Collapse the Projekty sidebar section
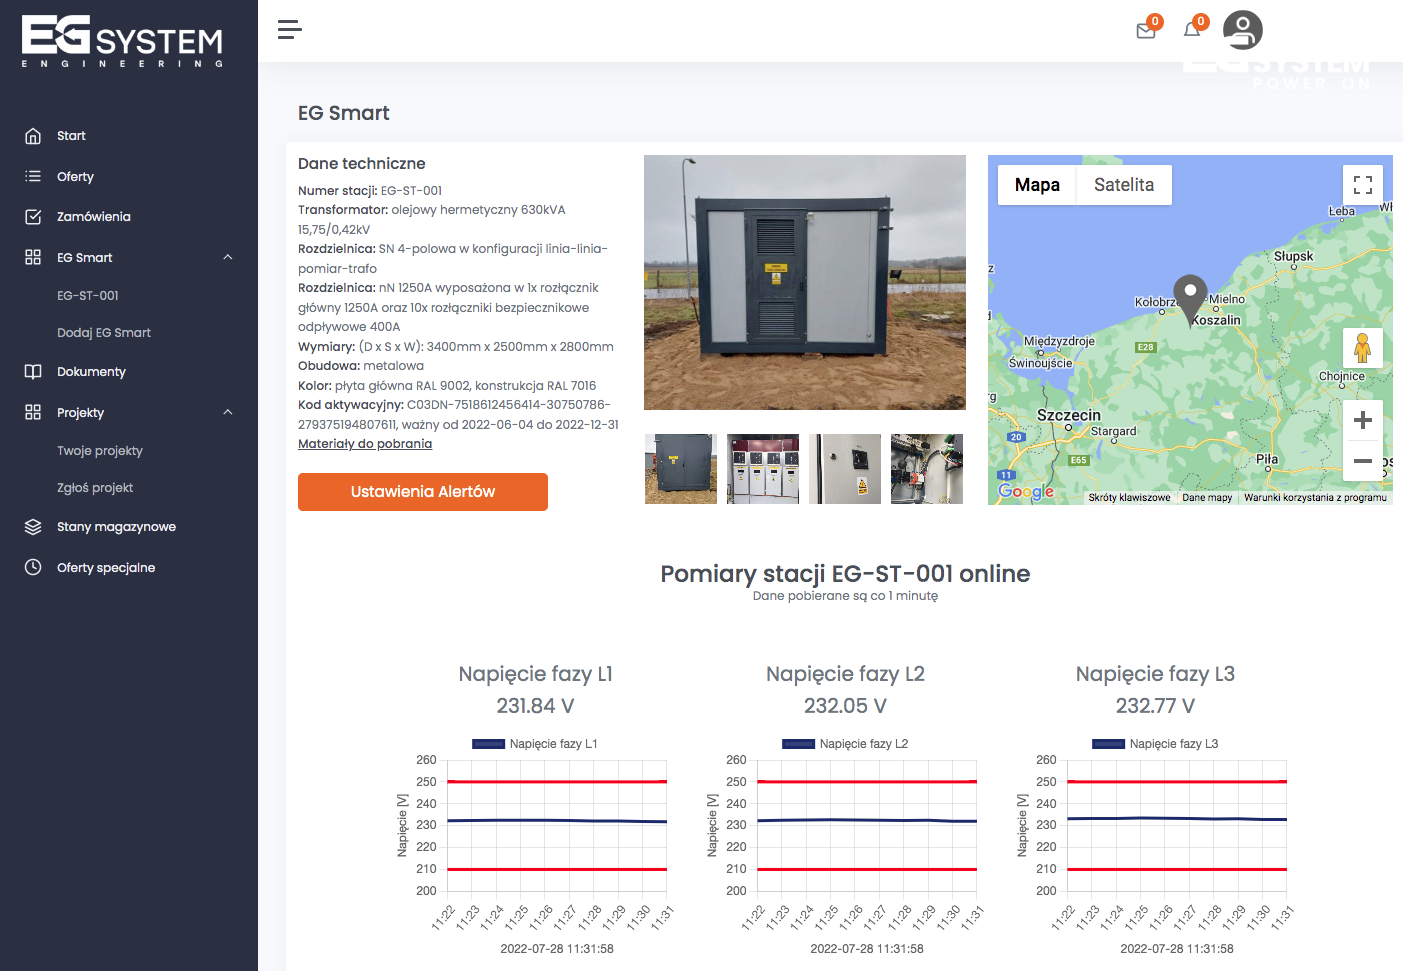 point(228,413)
